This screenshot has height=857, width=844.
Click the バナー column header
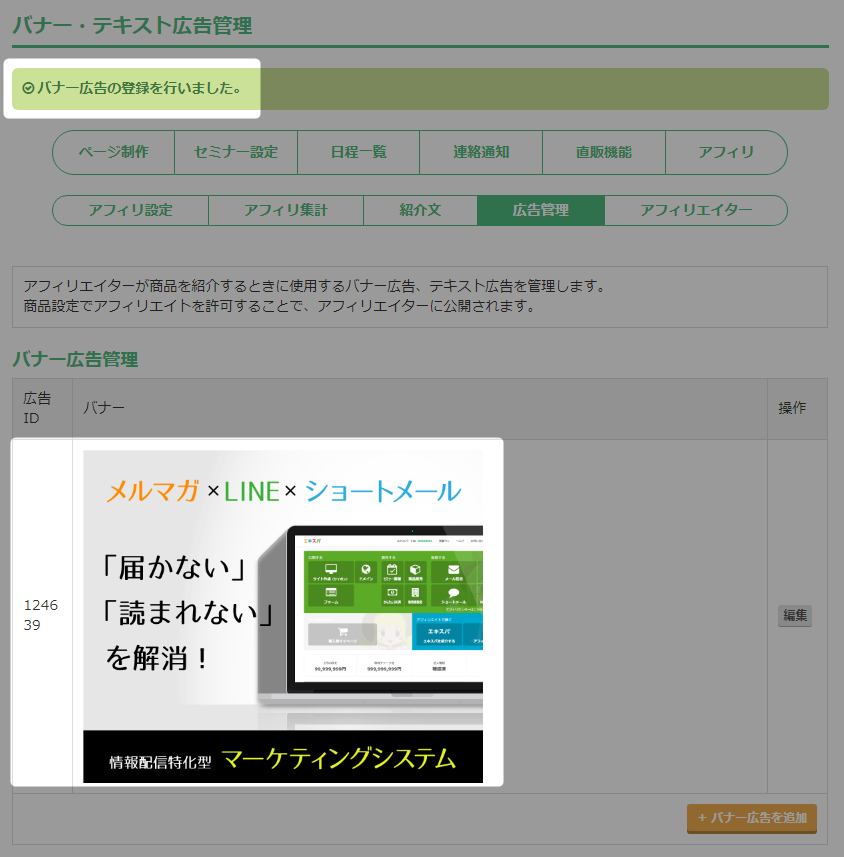[x=420, y=408]
